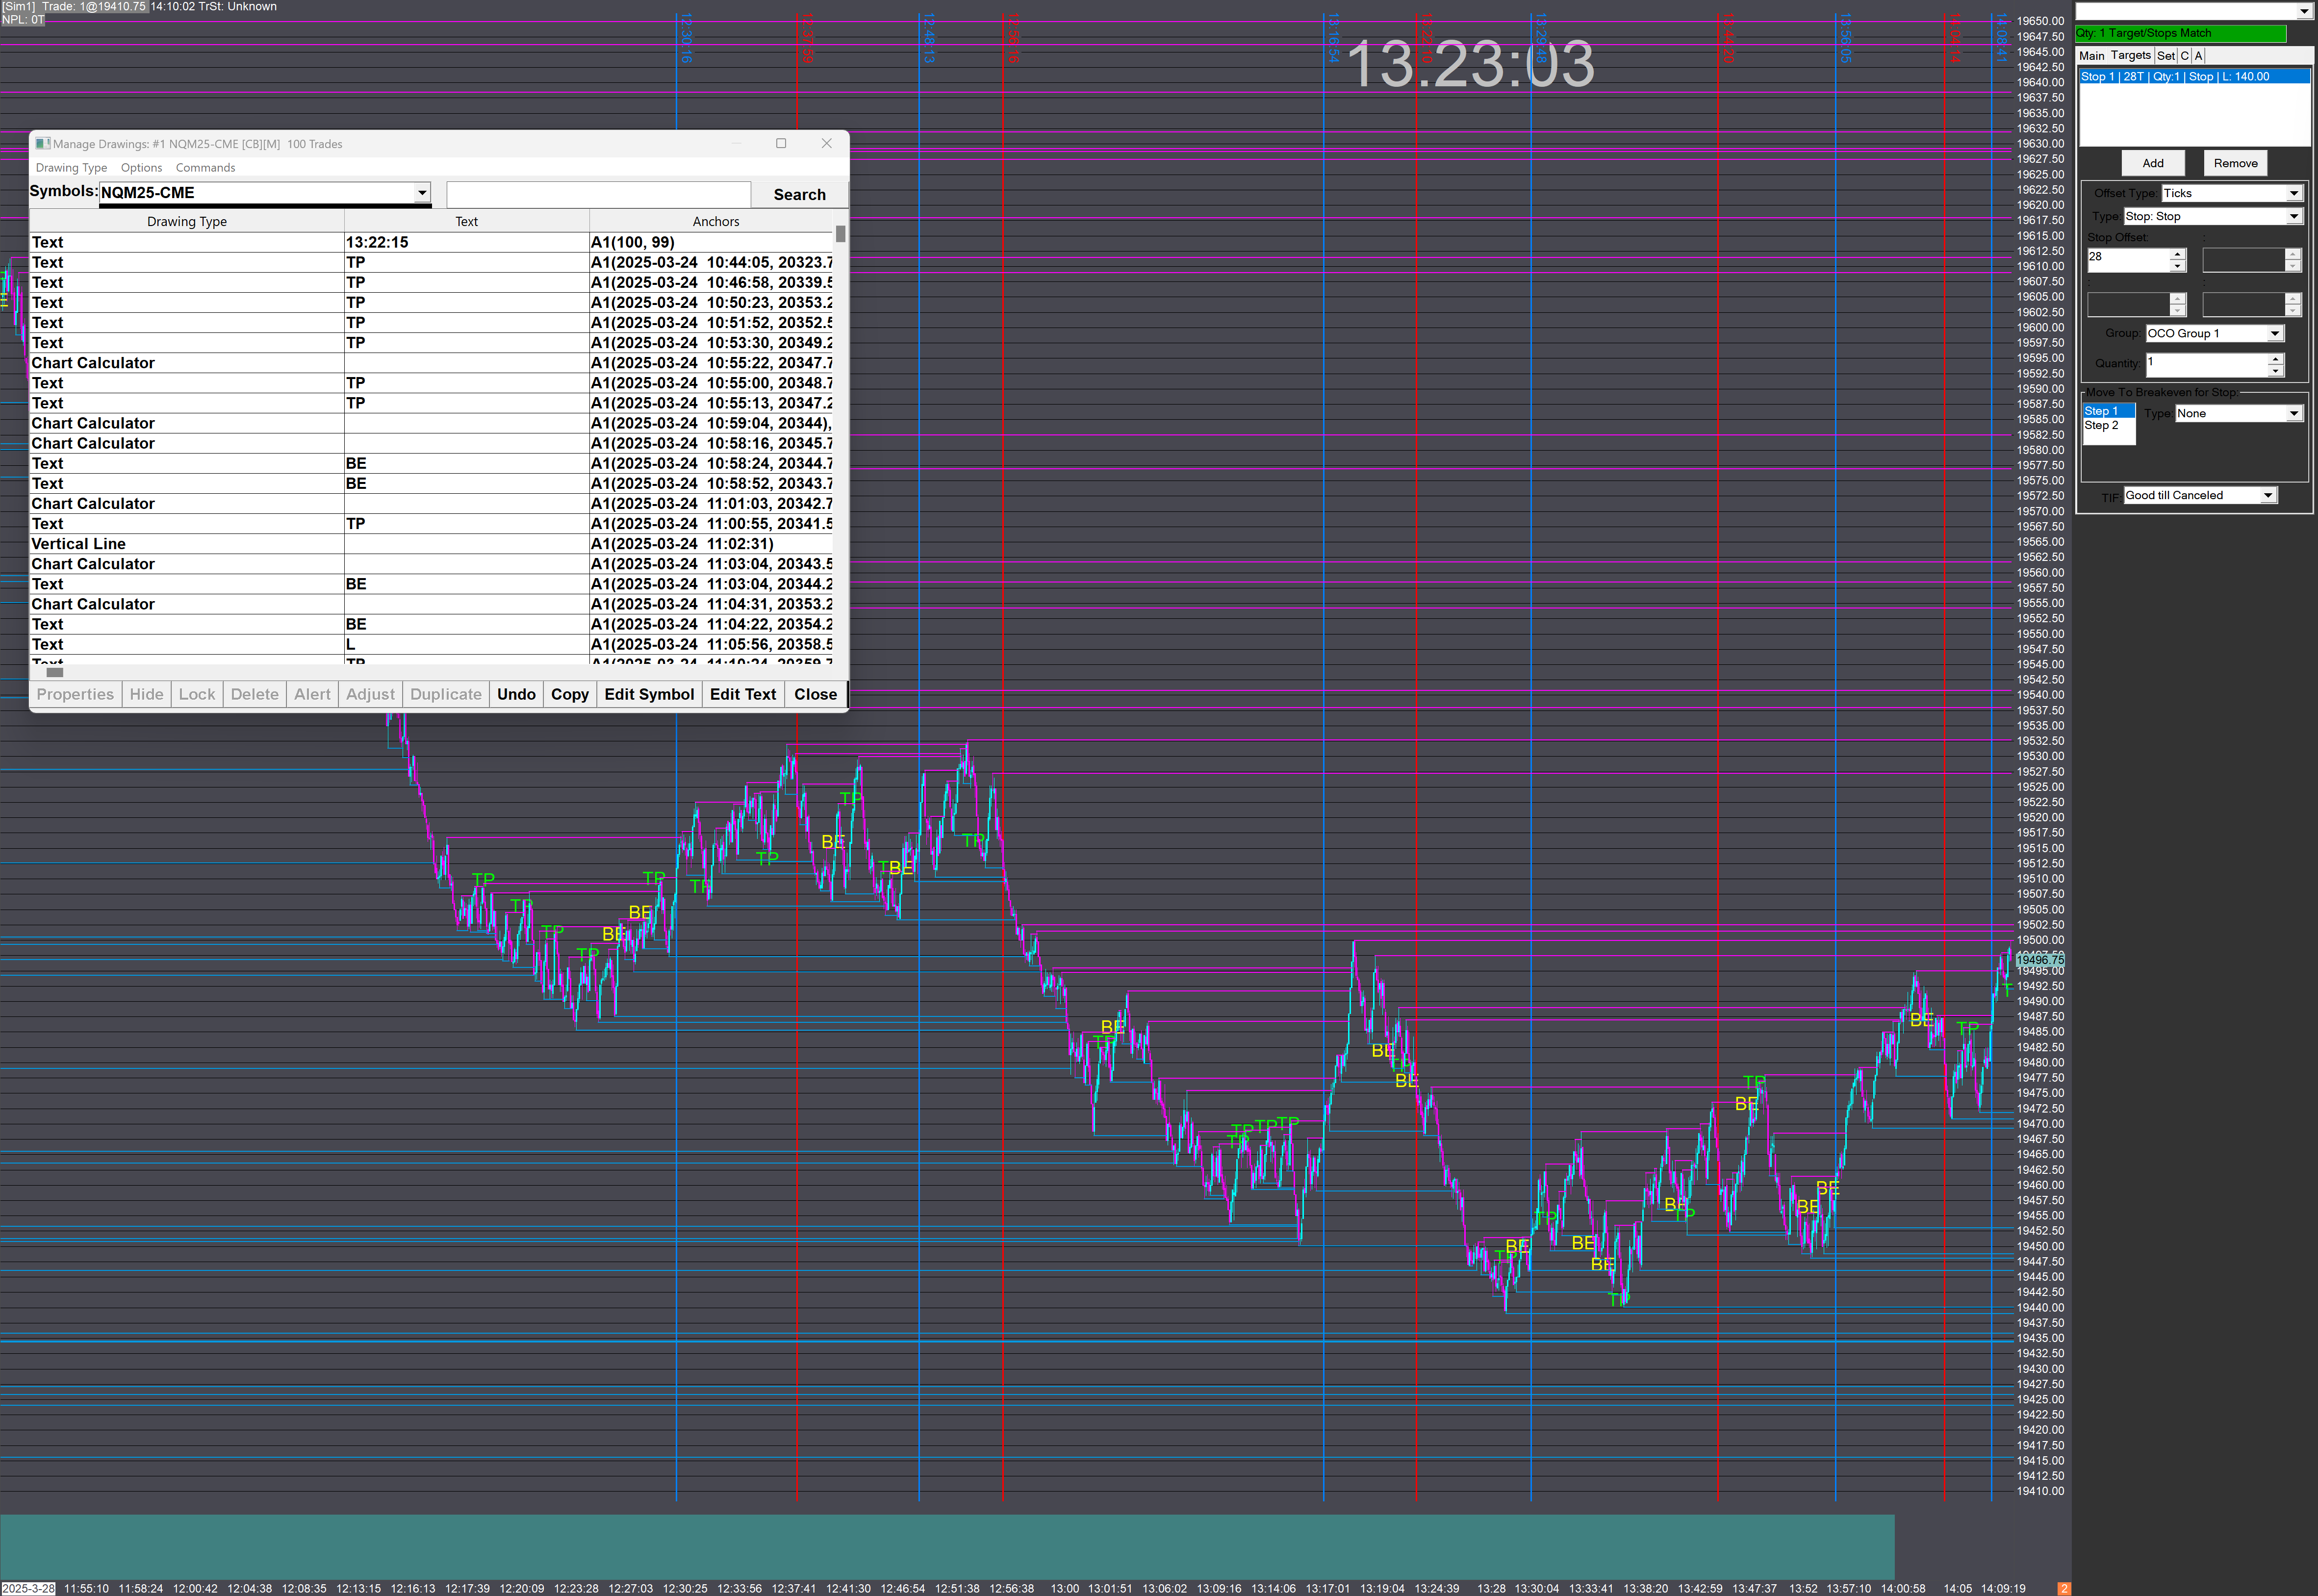Click Remove in the Targets panel
The image size is (2318, 1596).
(2235, 163)
